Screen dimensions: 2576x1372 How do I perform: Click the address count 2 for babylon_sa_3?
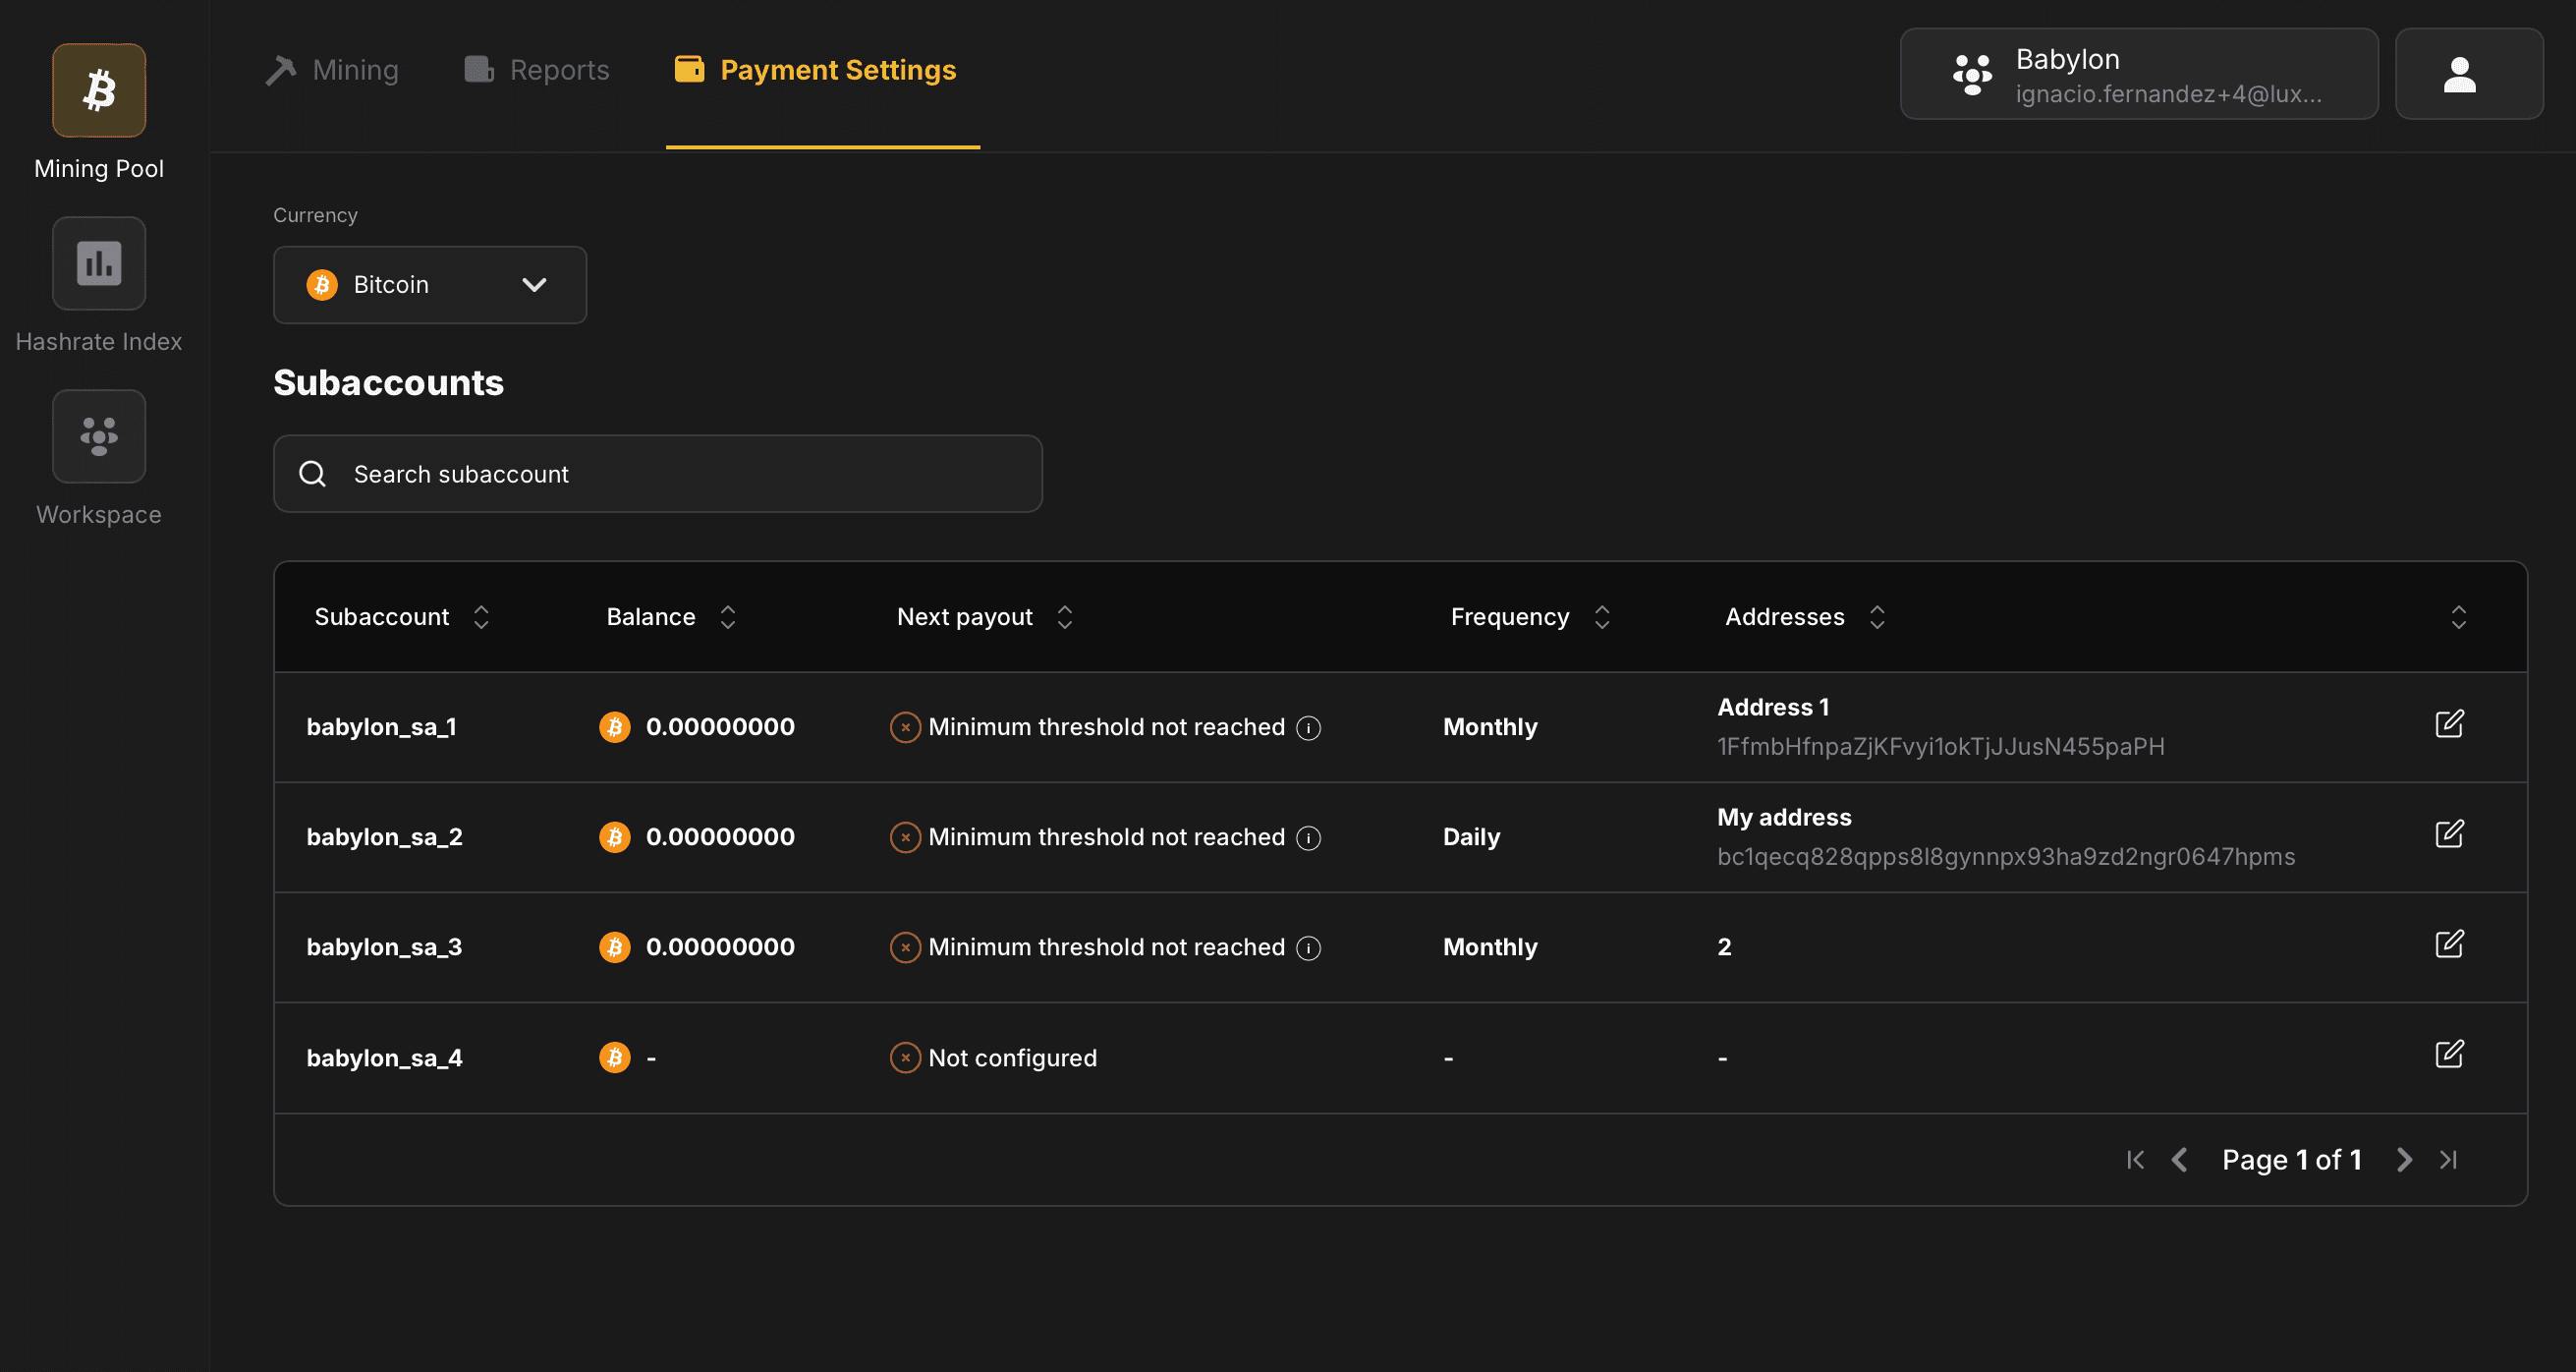pos(1724,947)
